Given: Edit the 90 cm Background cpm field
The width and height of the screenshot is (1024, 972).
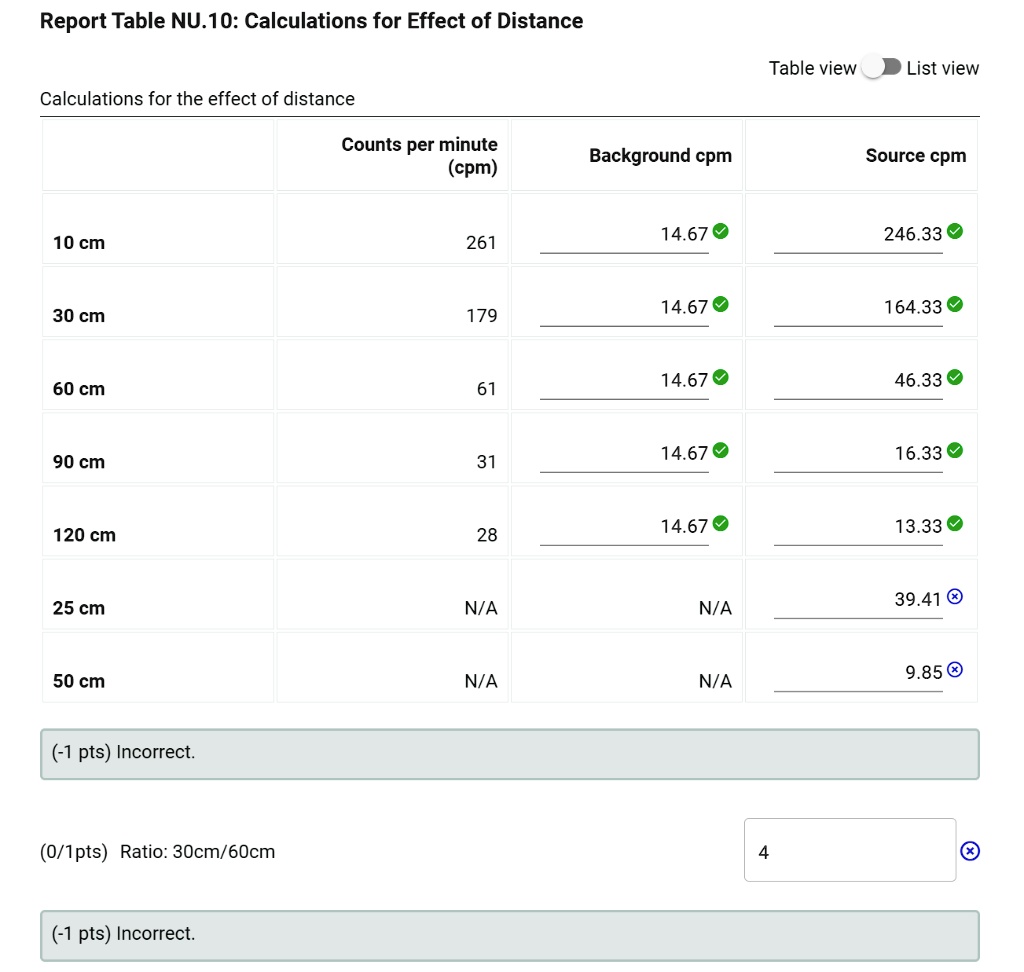Looking at the screenshot, I should click(x=624, y=455).
